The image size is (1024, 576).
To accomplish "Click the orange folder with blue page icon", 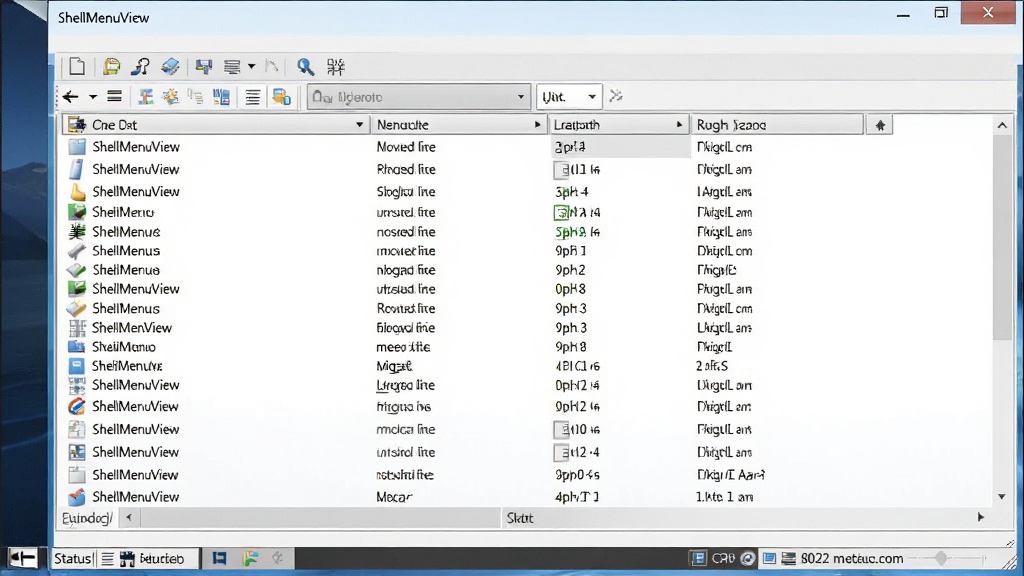I will (x=281, y=97).
